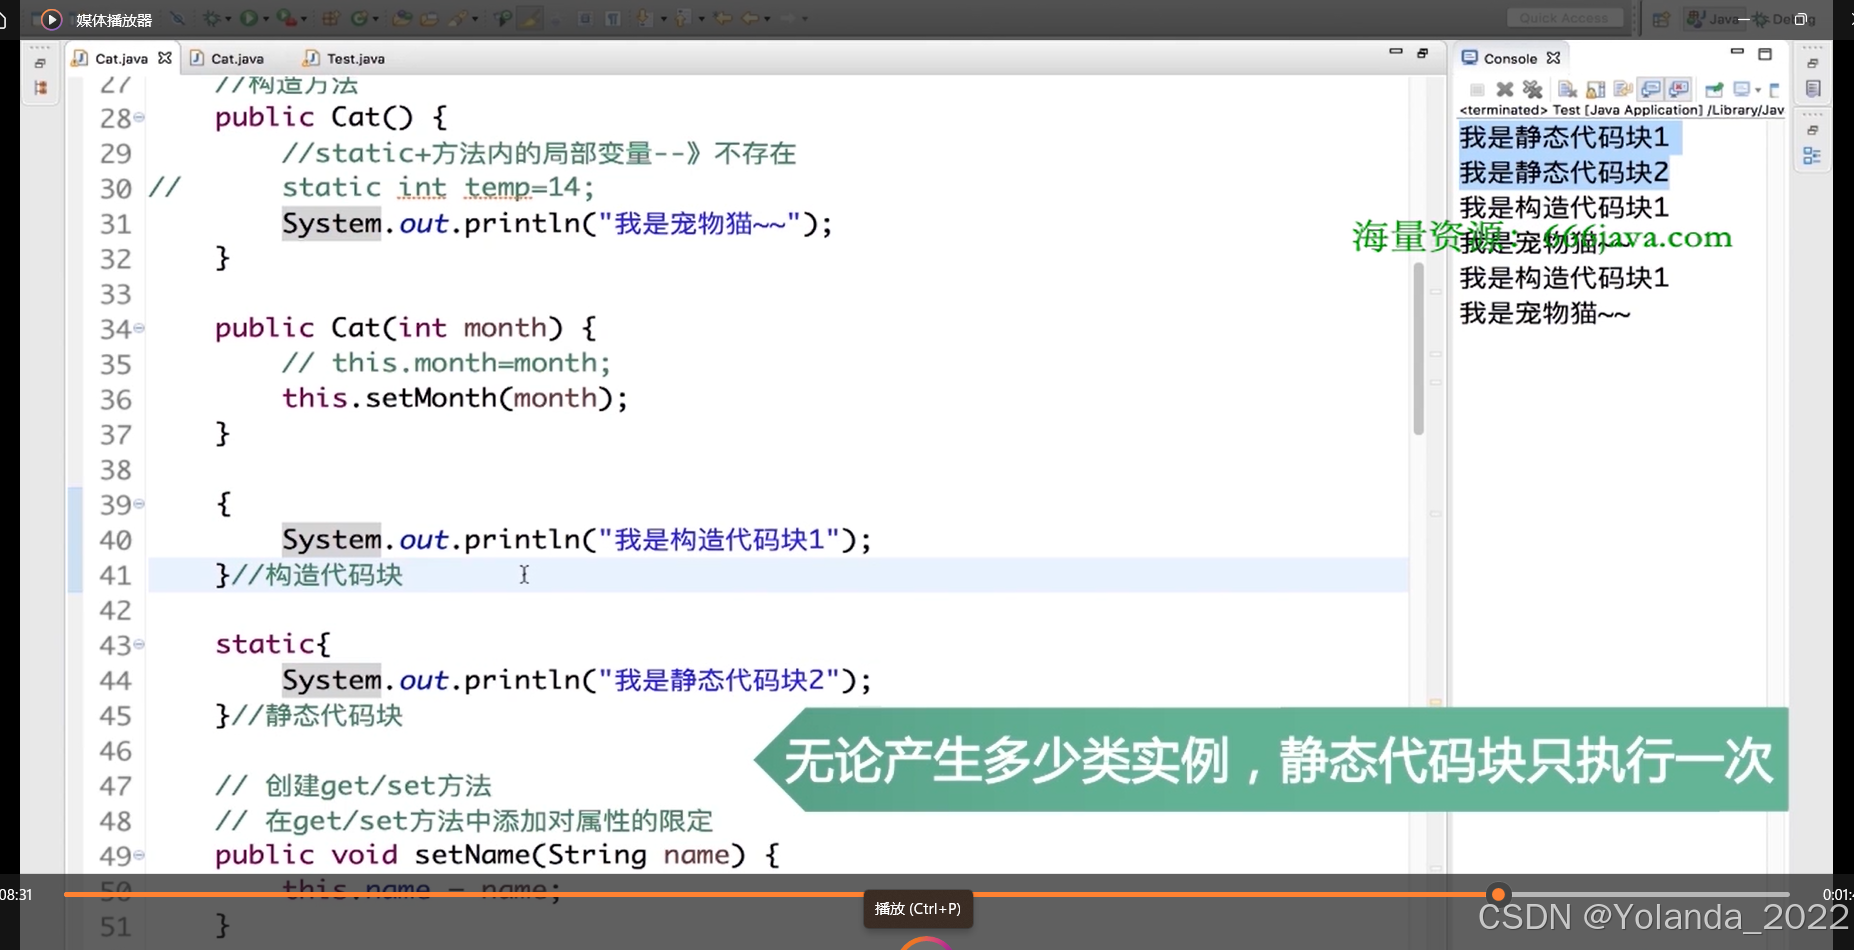This screenshot has width=1854, height=950.
Task: Click Last Edit Location icon
Action: click(x=722, y=18)
